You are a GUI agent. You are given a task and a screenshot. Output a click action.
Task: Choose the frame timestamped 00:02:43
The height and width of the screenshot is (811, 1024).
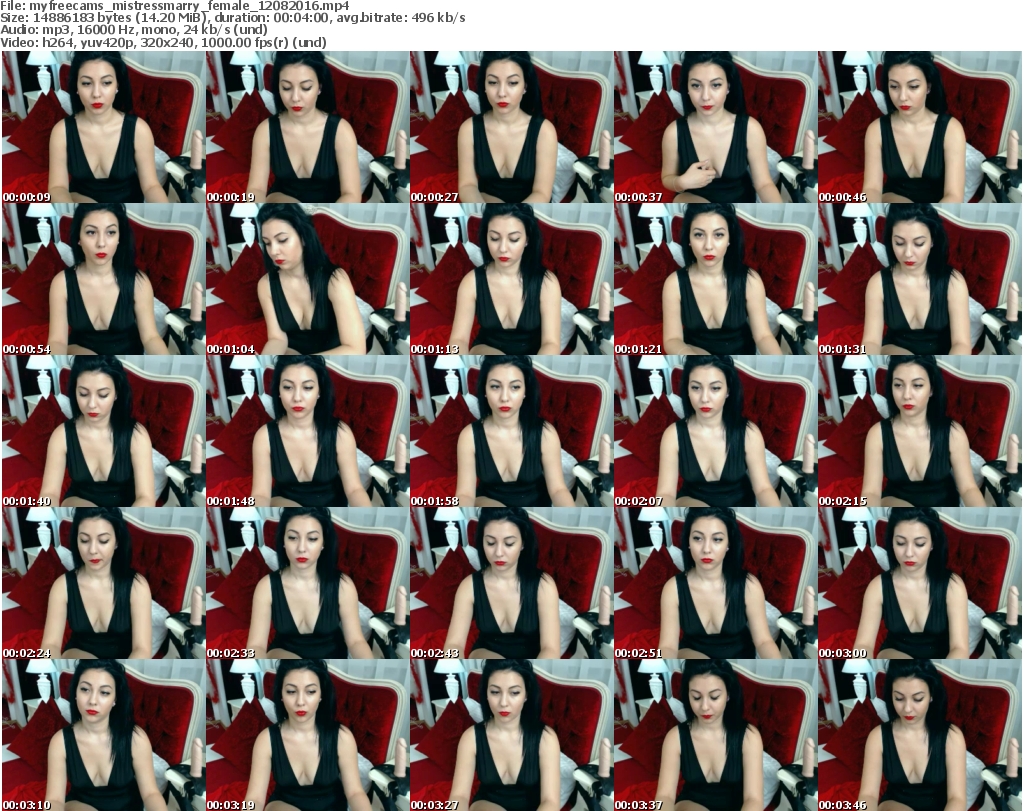click(511, 583)
